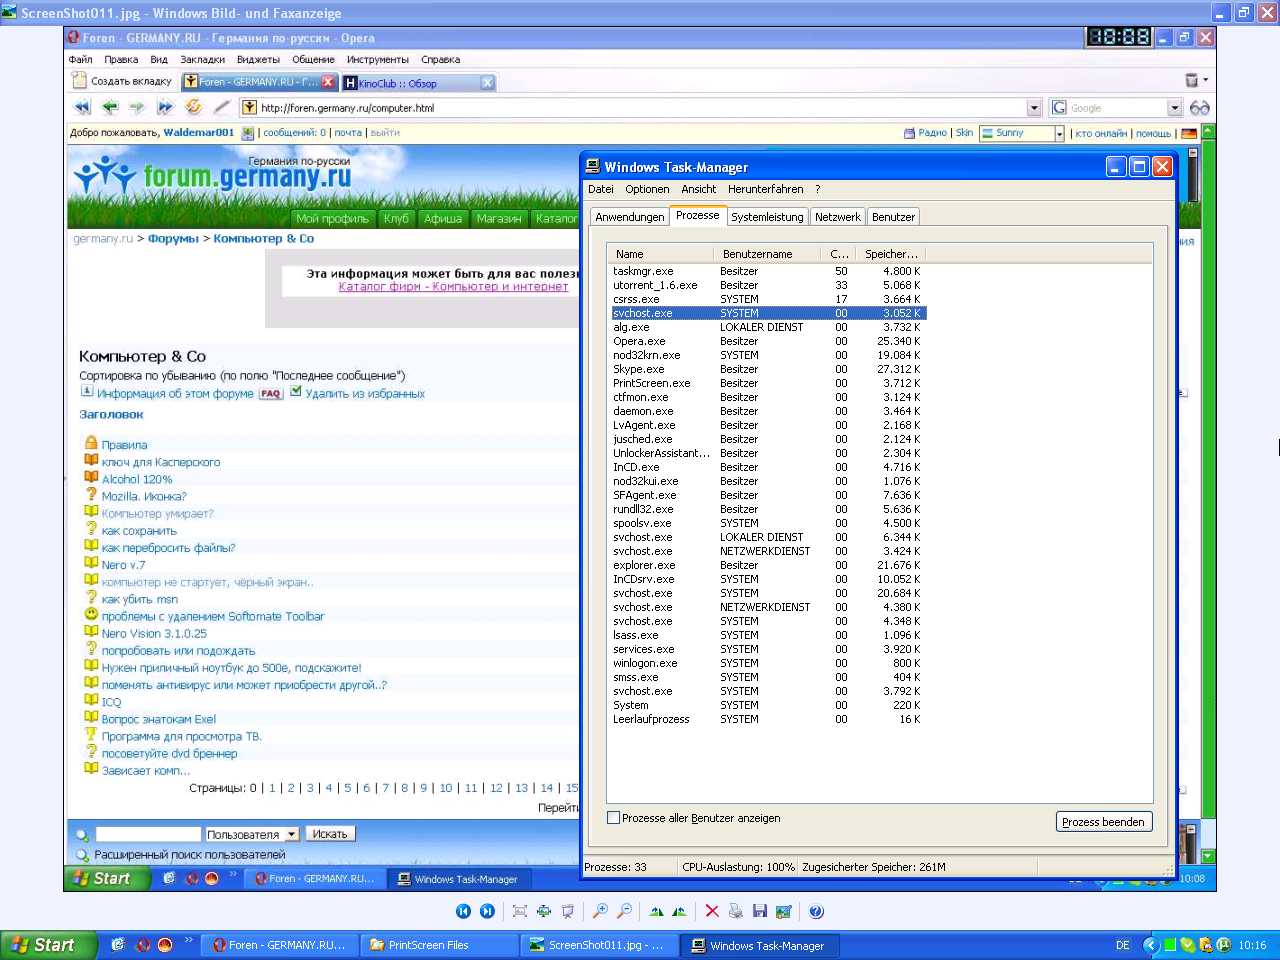
Task: Open picture viewer help icon
Action: pos(816,911)
